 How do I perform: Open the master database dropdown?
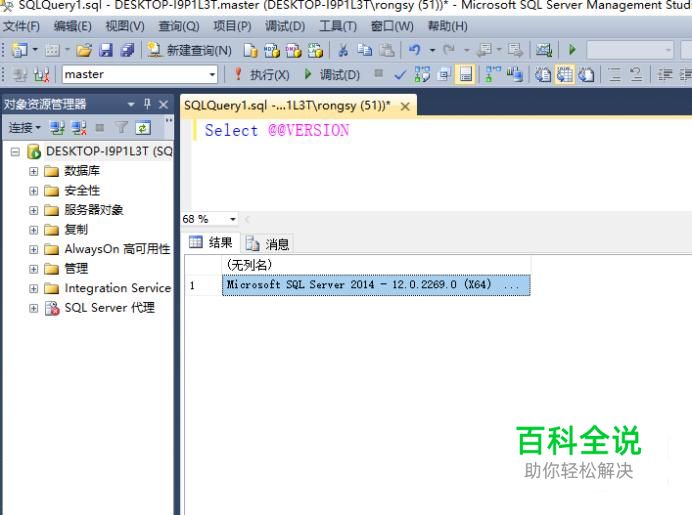pos(212,75)
